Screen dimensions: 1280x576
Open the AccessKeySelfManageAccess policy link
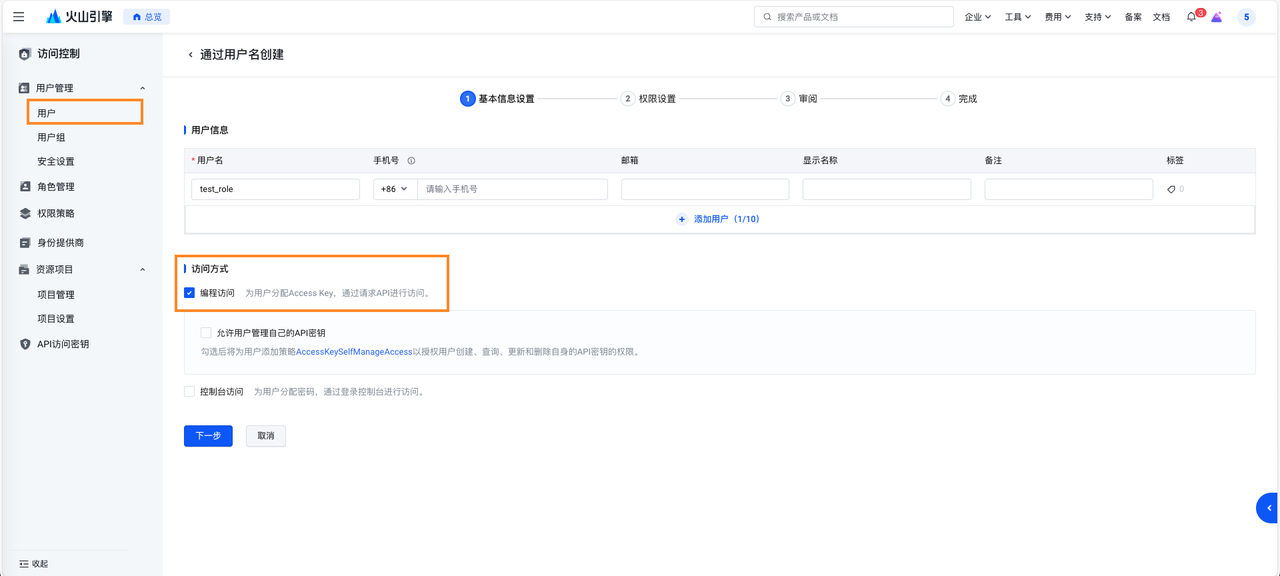354,352
